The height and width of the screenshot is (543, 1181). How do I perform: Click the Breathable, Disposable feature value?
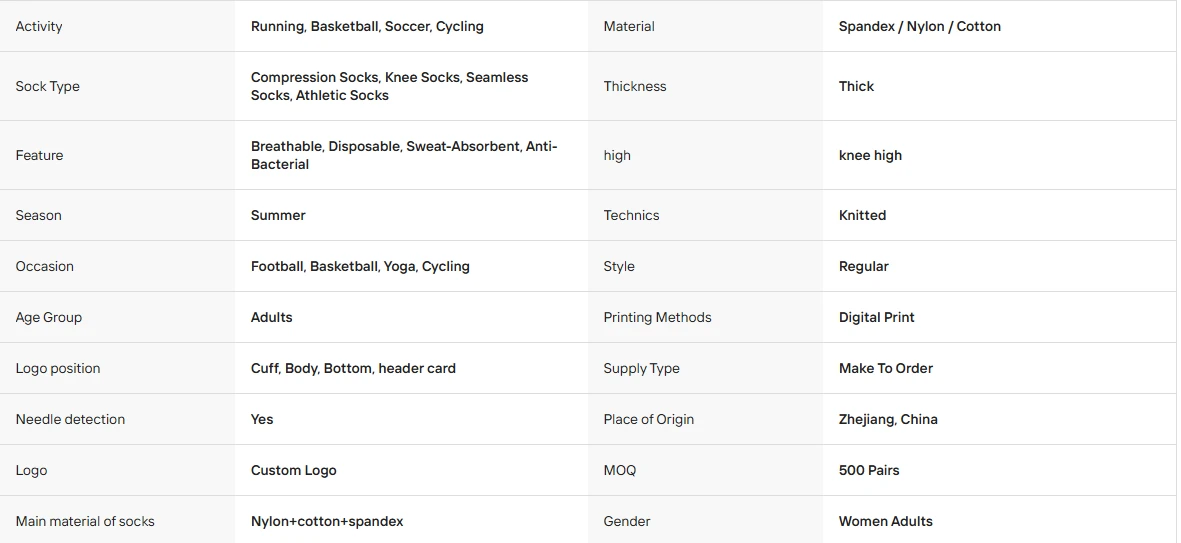point(404,155)
